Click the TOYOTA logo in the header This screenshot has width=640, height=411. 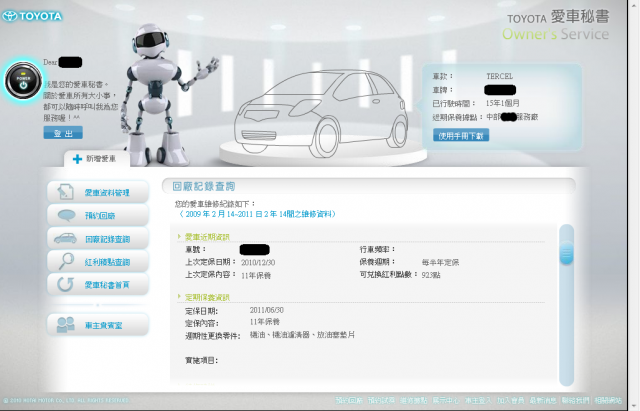32,16
